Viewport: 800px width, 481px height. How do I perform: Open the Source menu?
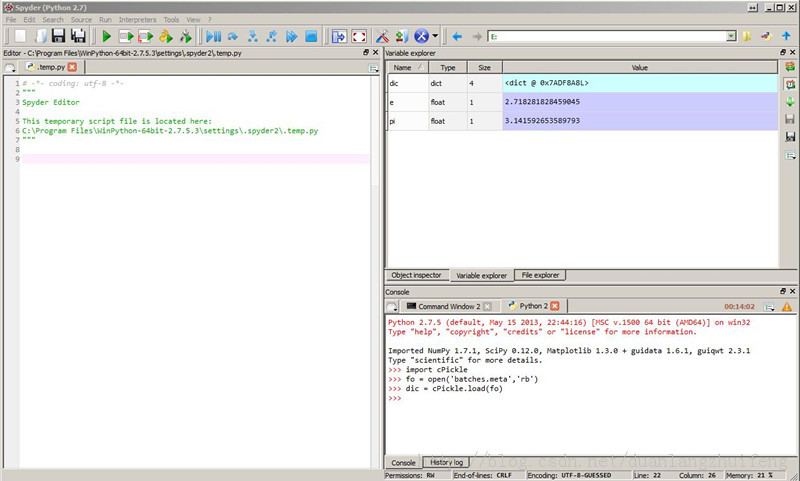click(81, 20)
